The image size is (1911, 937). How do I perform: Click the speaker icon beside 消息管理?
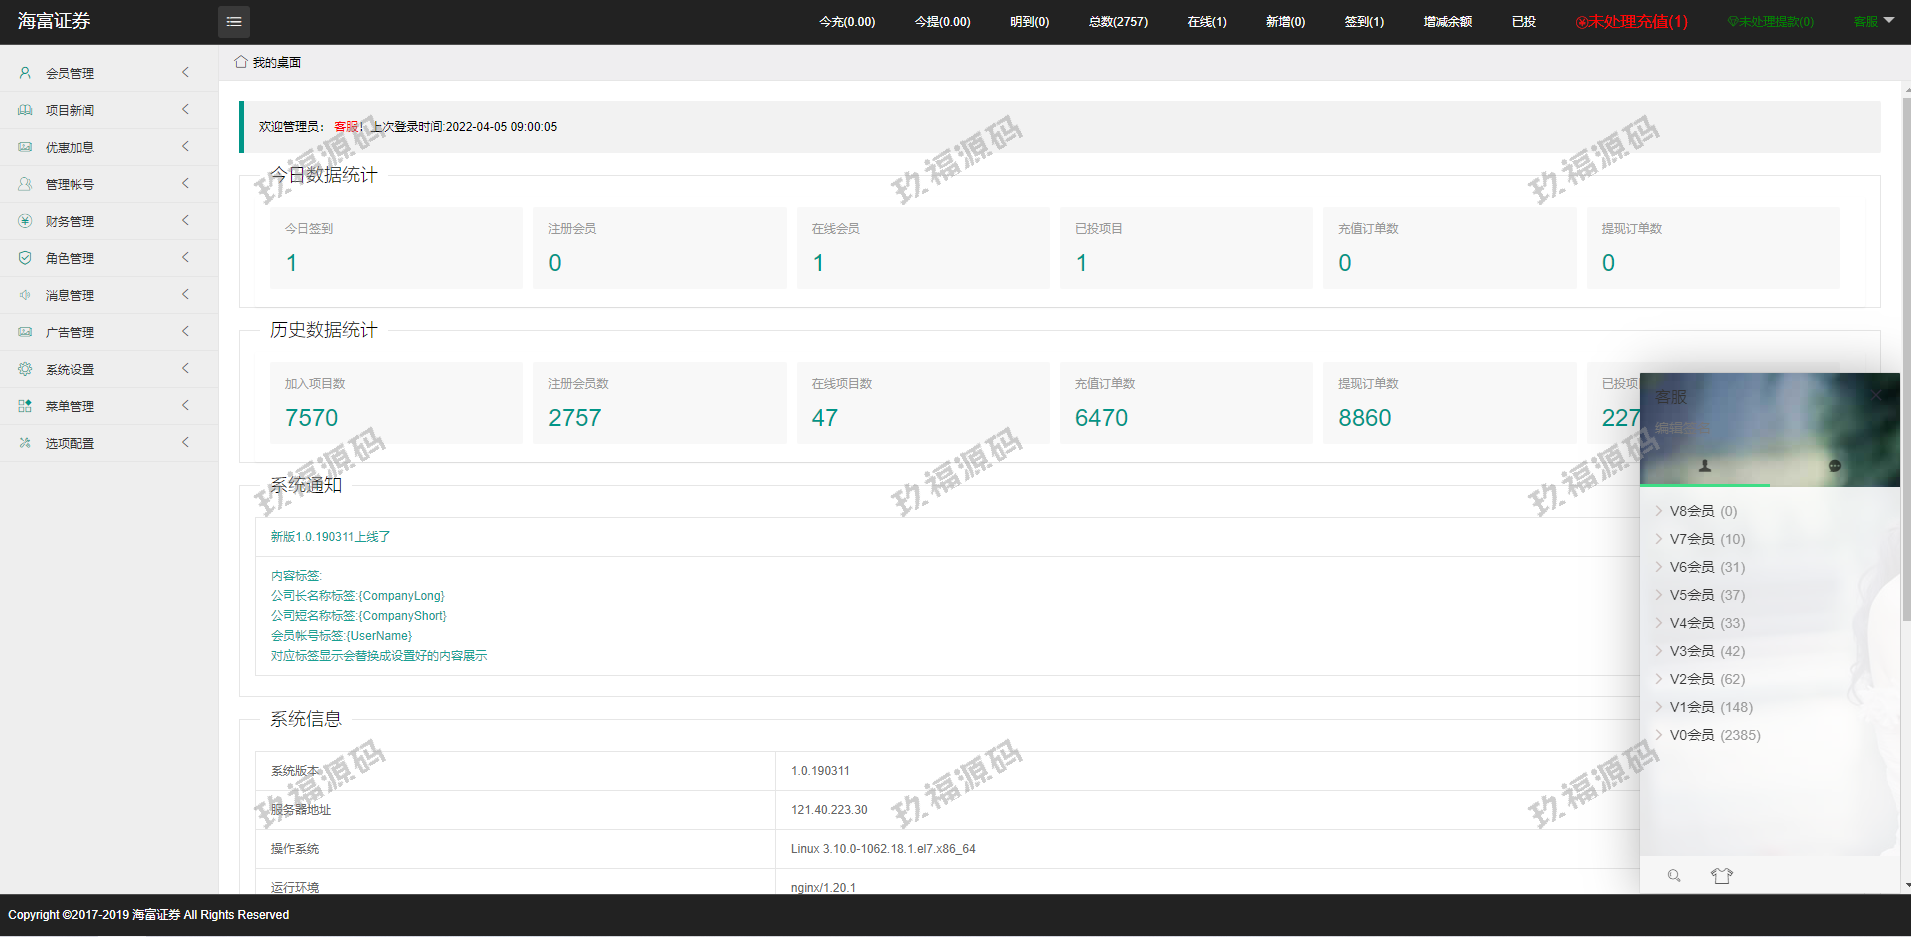click(x=25, y=295)
